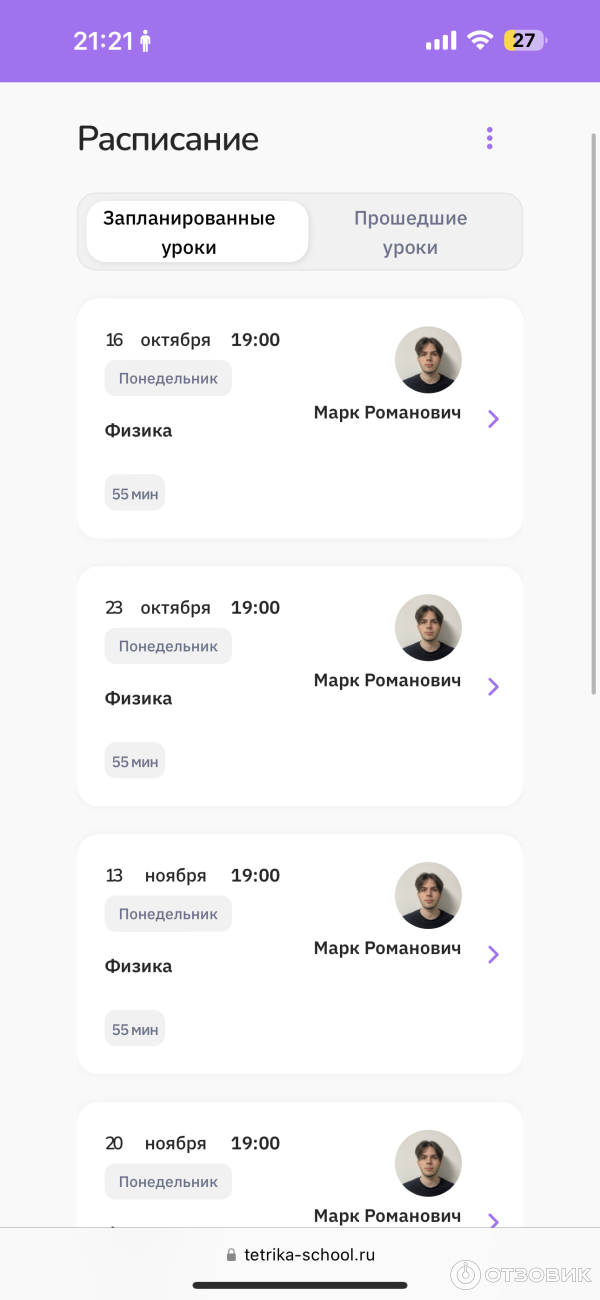Switch to the Запланированные уроки tab
The height and width of the screenshot is (1300, 600).
197,232
